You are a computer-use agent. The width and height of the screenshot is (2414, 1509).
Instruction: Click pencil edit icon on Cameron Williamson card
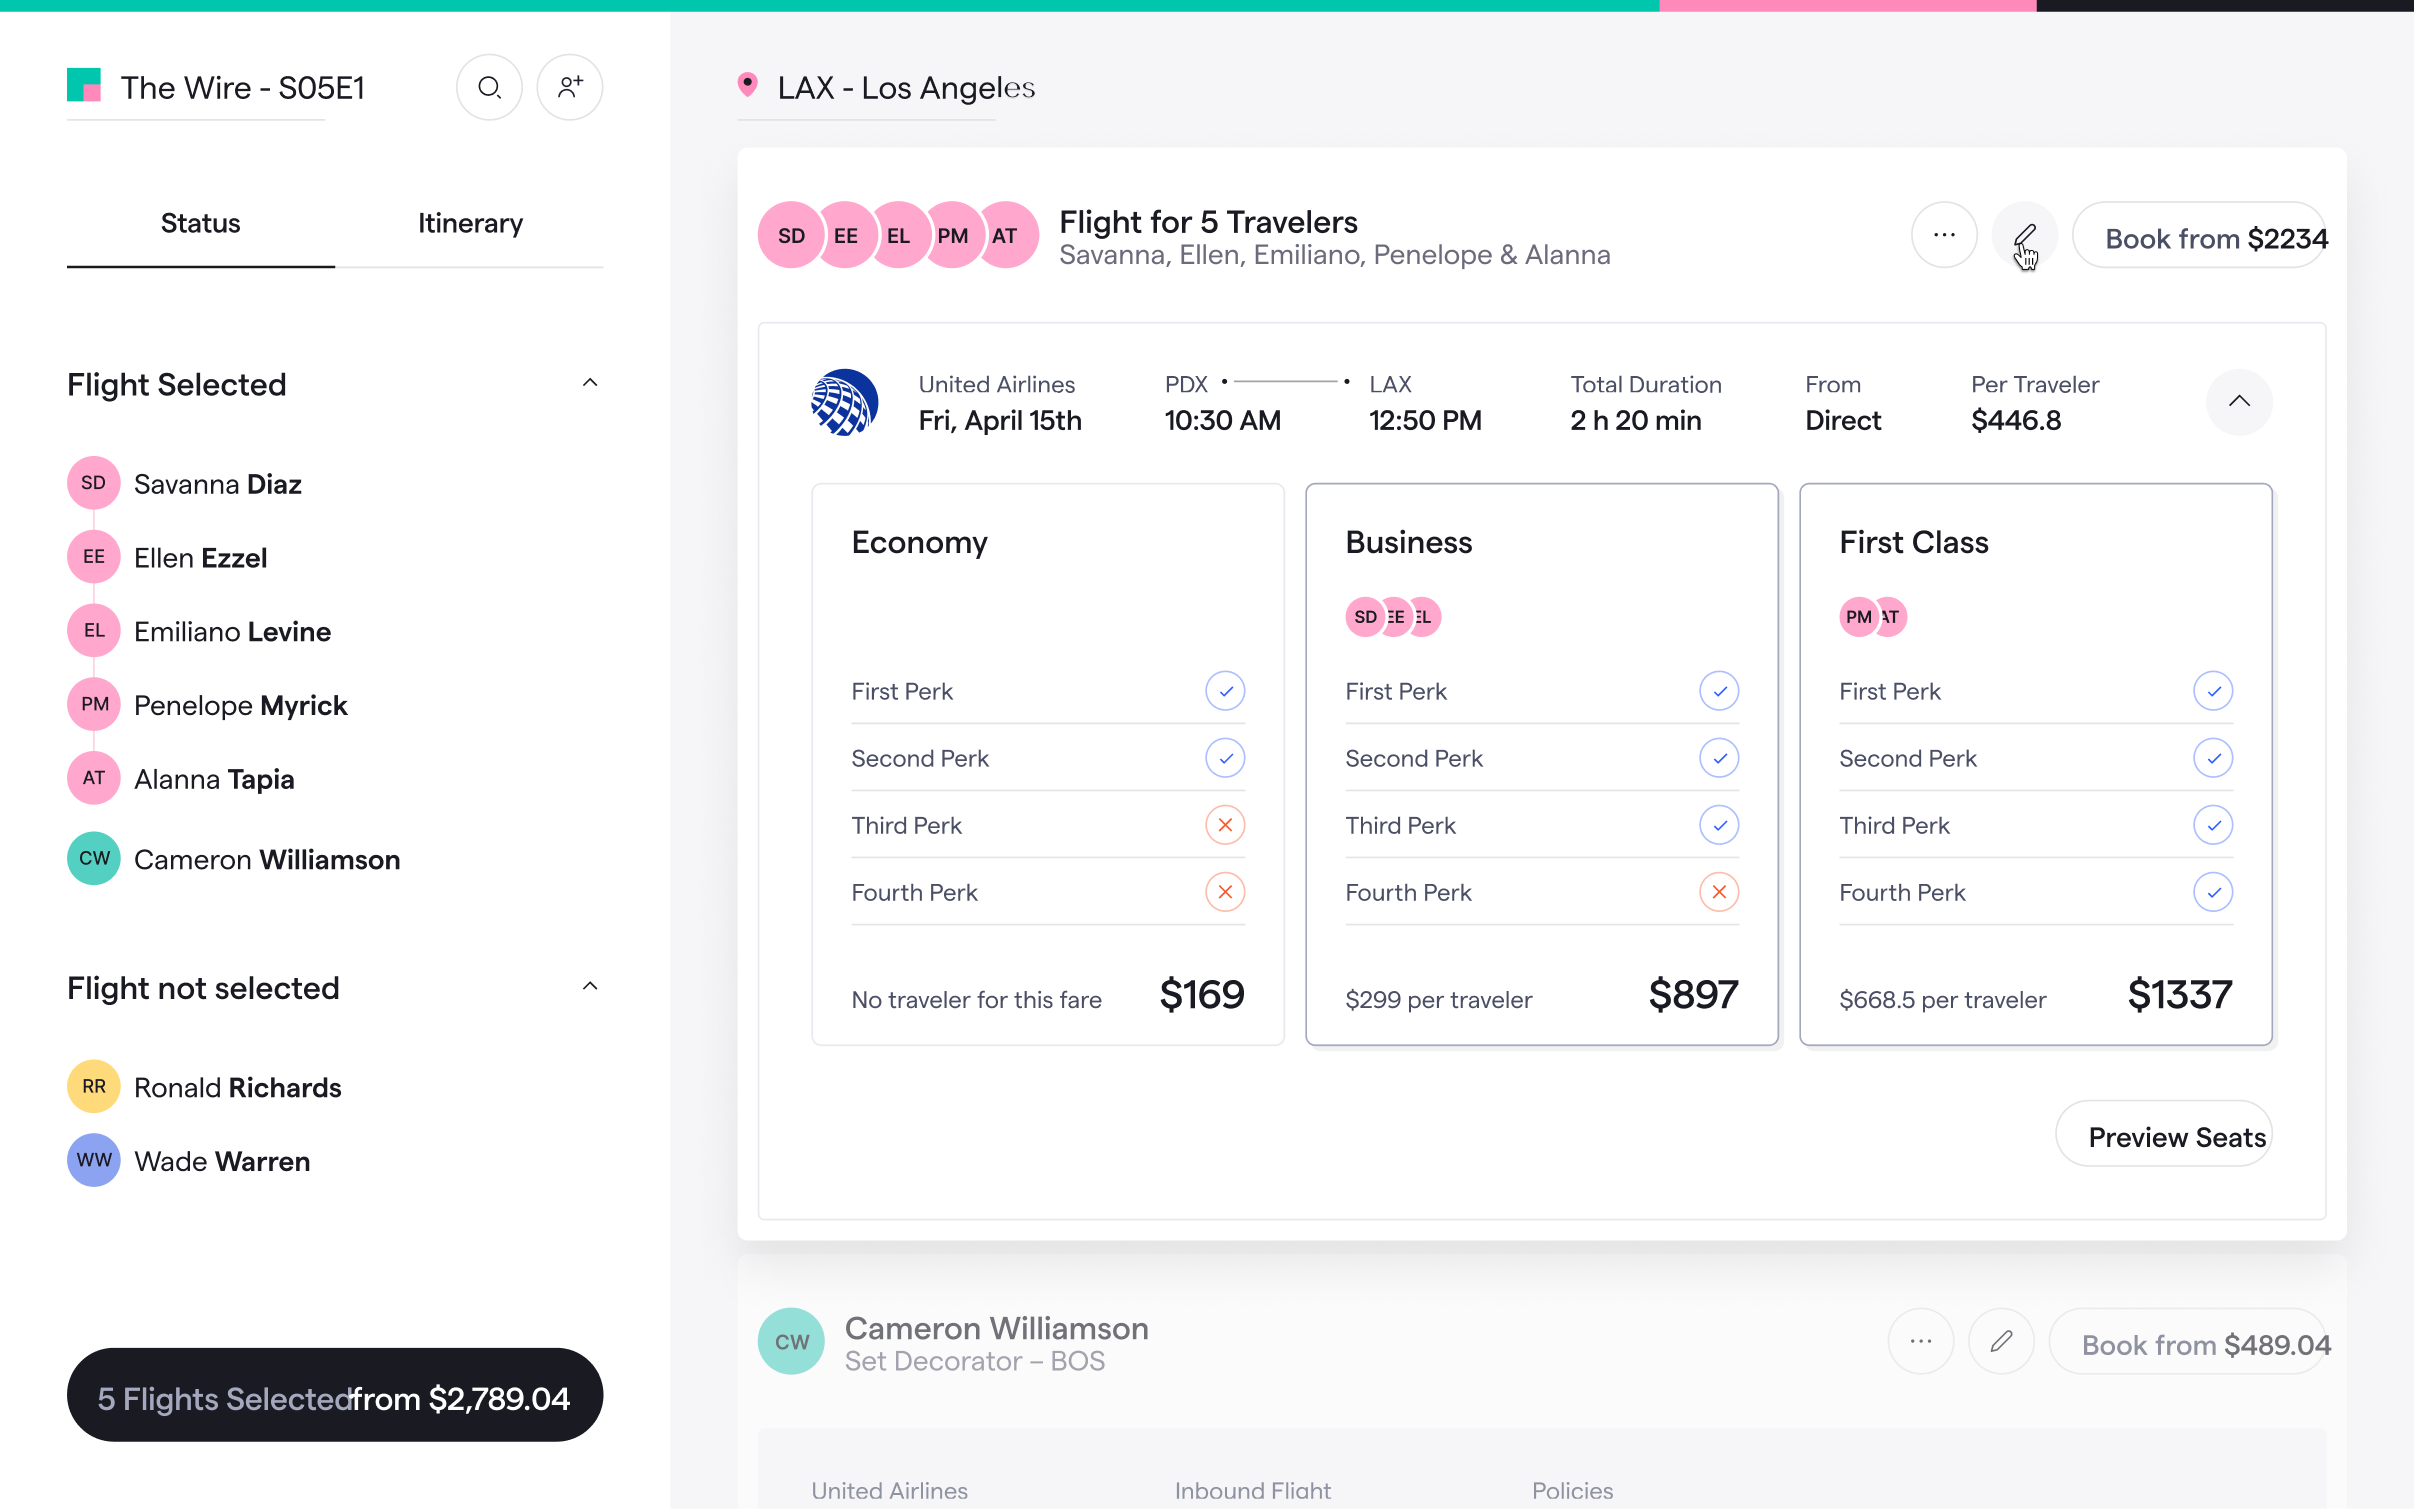click(x=2001, y=1341)
